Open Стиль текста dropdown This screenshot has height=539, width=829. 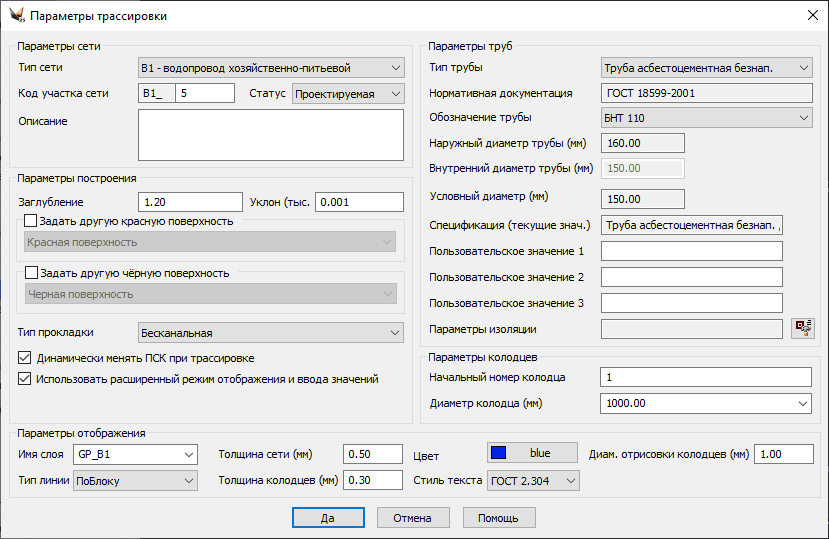click(x=533, y=481)
